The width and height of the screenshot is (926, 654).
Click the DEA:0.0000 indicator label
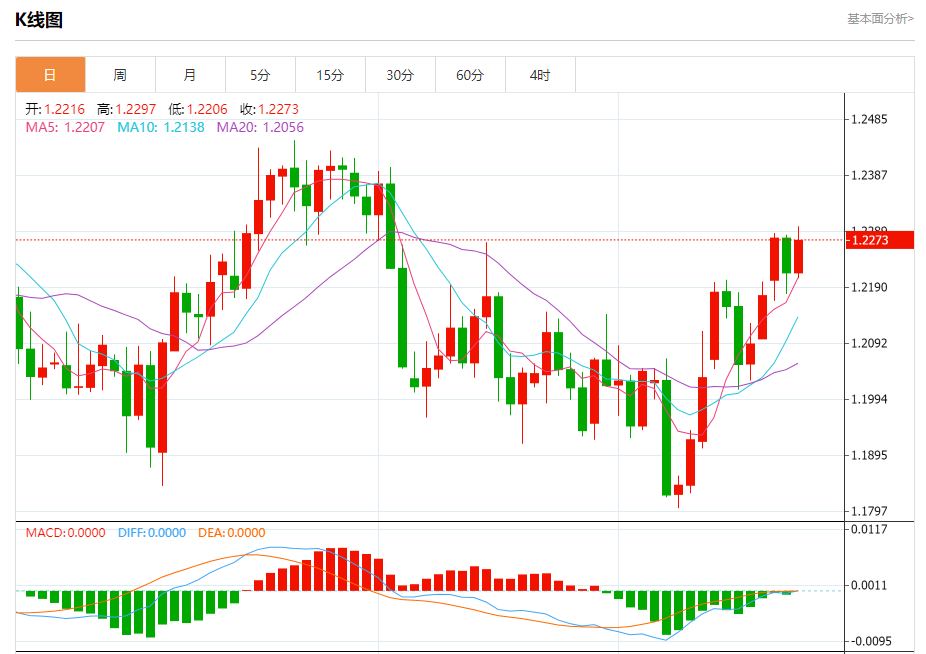click(x=232, y=533)
